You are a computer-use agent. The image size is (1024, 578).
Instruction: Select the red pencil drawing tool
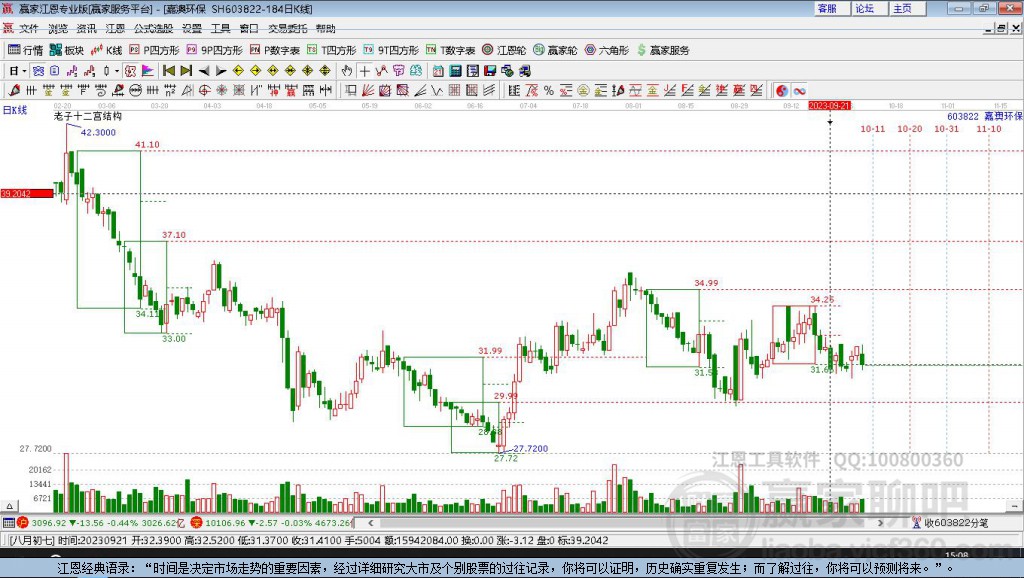[14, 91]
